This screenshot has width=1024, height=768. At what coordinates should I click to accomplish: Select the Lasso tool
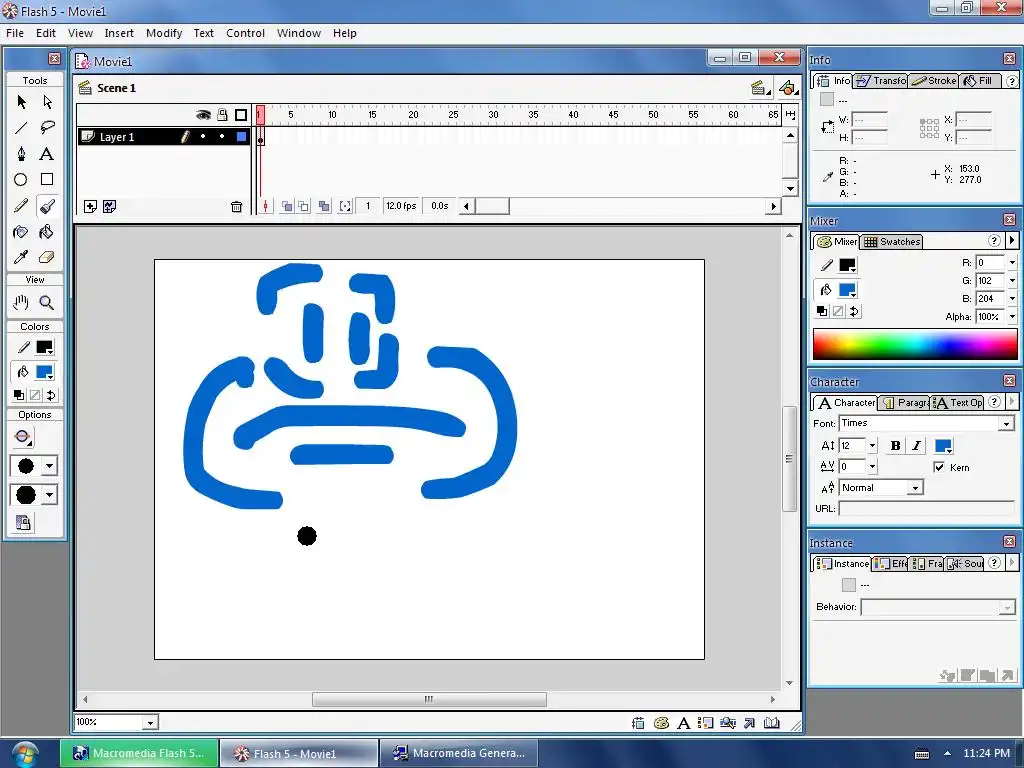click(x=47, y=127)
